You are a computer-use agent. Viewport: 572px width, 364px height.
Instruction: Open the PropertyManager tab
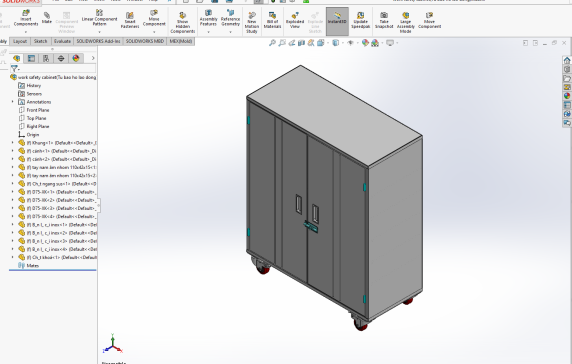pyautogui.click(x=31, y=58)
